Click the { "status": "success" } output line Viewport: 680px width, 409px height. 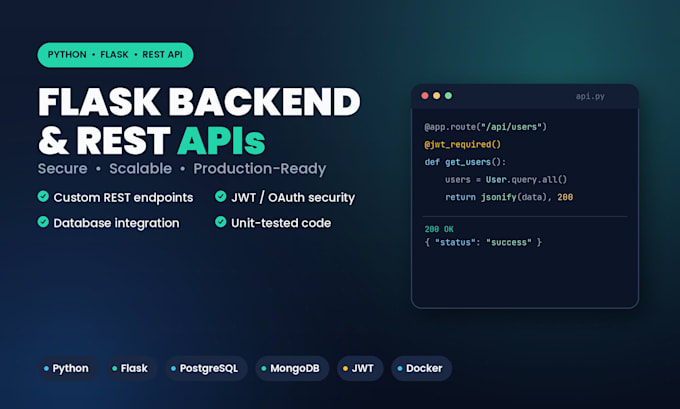pos(483,242)
